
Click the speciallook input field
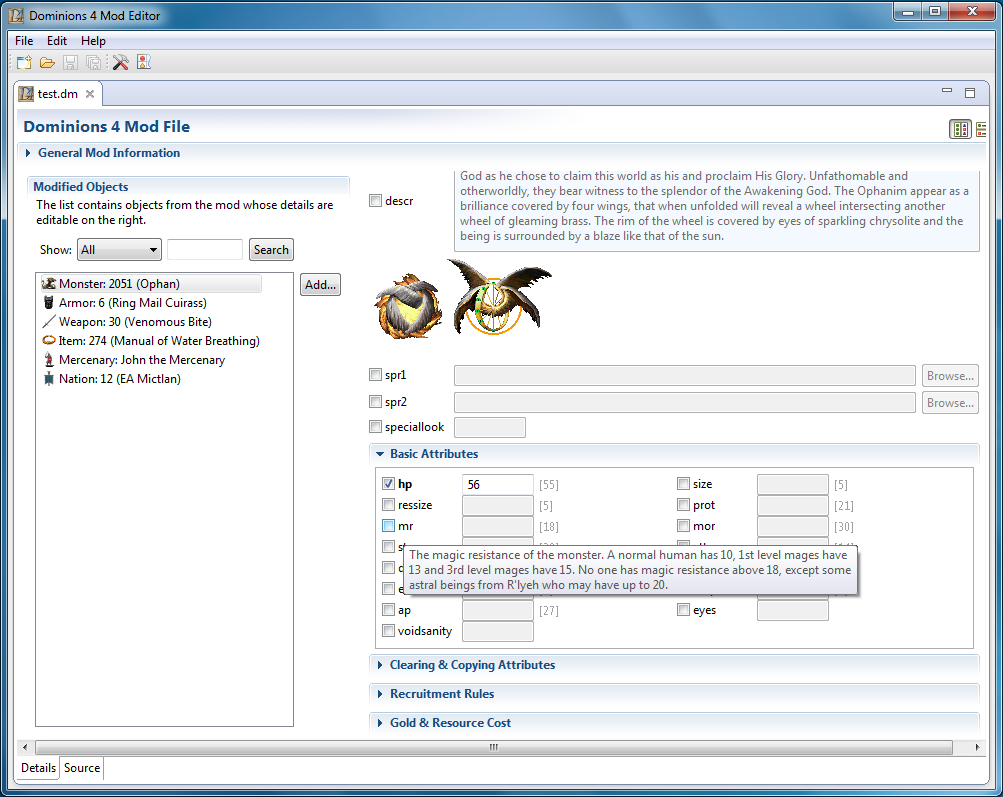click(x=490, y=427)
